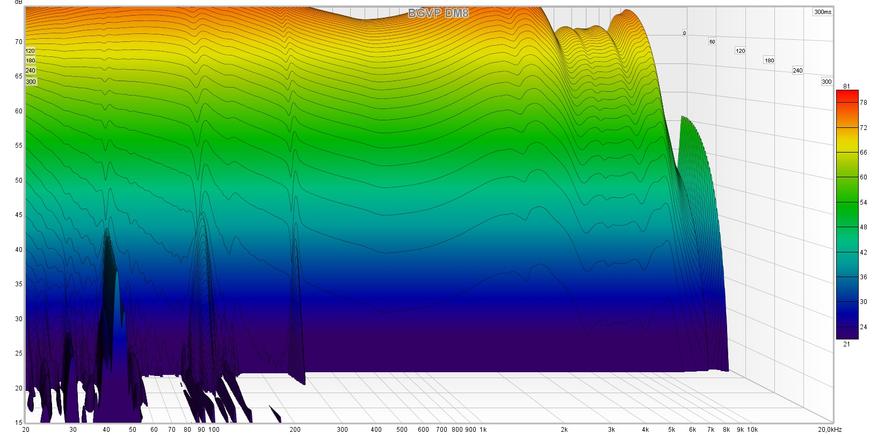Click the 500 label on the frequency axis
877x435 pixels.
[x=402, y=430]
